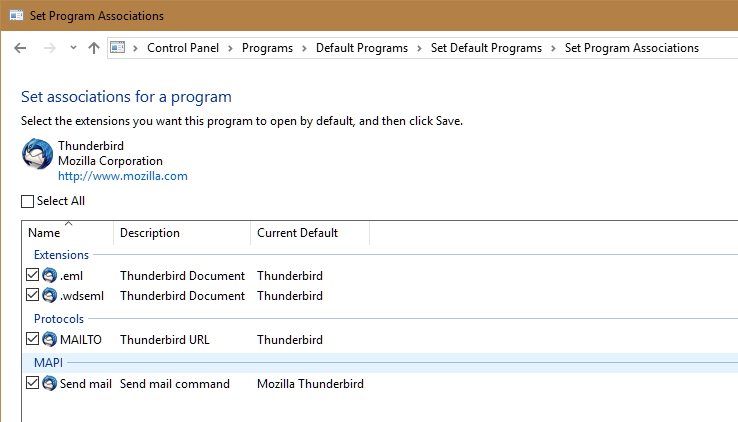Viewport: 738px width, 422px height.
Task: Click the Up one level arrow
Action: (94, 48)
